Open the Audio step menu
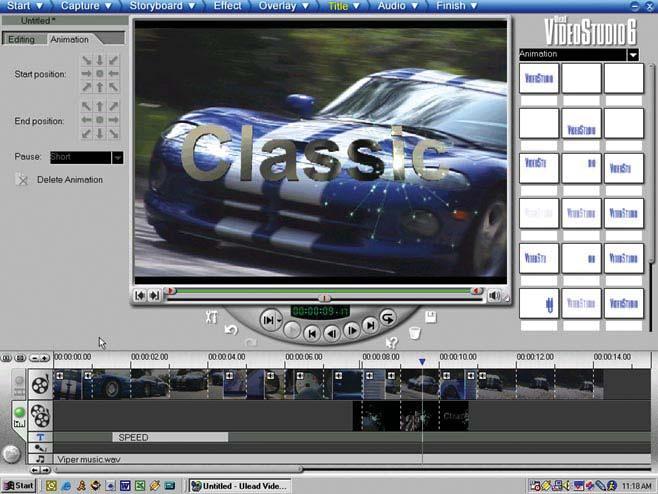Image resolution: width=658 pixels, height=494 pixels. (397, 6)
